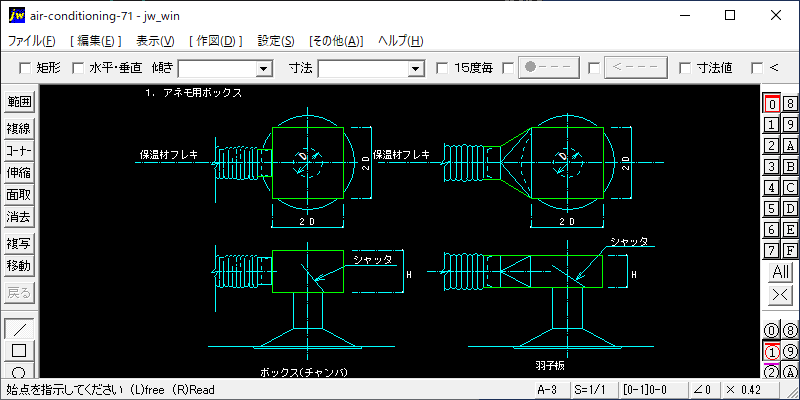The height and width of the screenshot is (400, 800).
Task: Click square layer button D
Action: [790, 209]
